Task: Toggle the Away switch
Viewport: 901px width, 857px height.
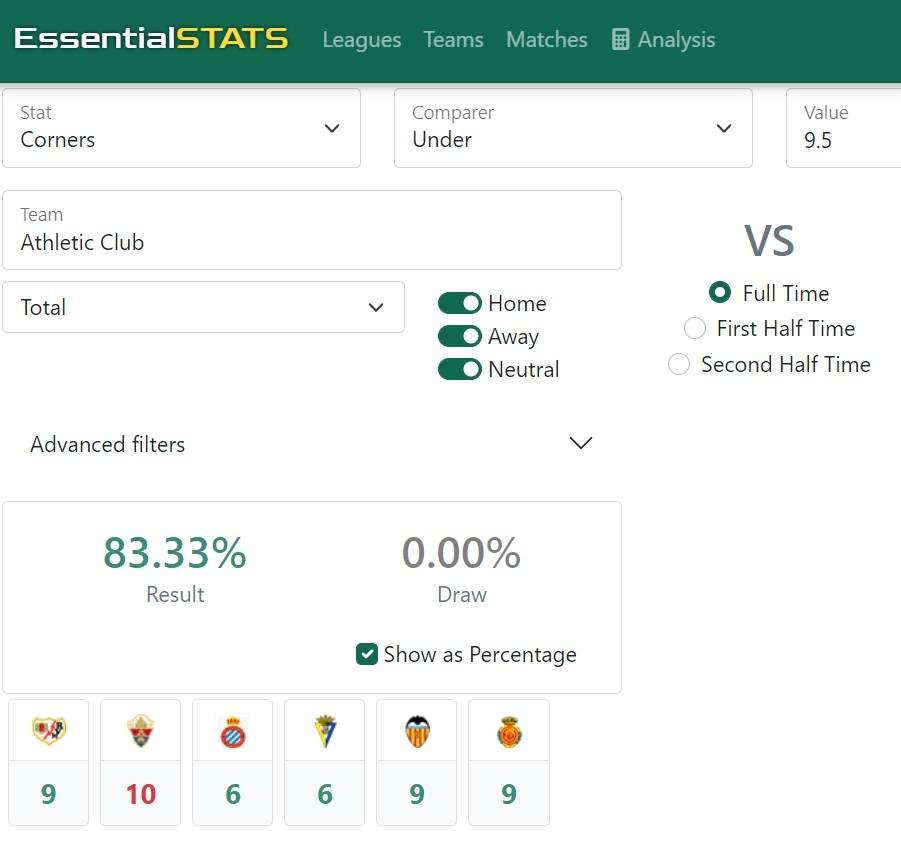Action: pyautogui.click(x=460, y=336)
